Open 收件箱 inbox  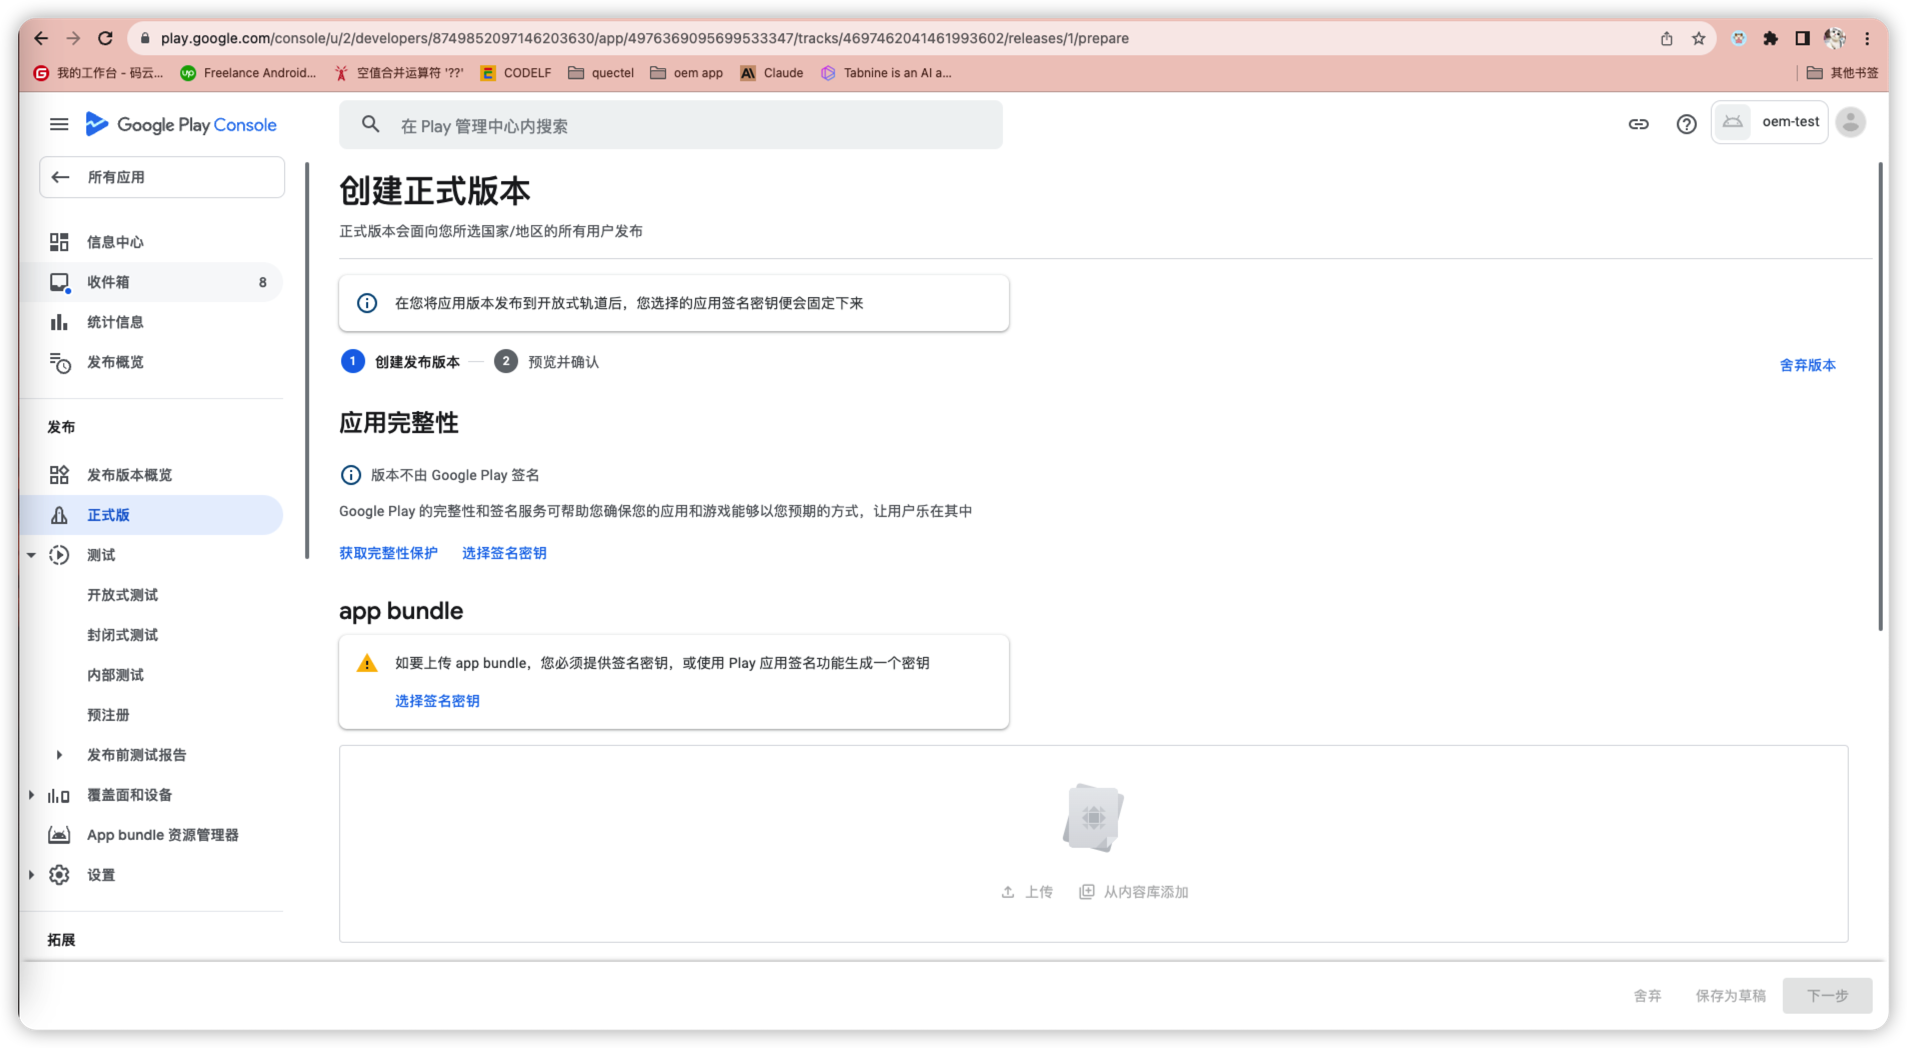[x=152, y=282]
